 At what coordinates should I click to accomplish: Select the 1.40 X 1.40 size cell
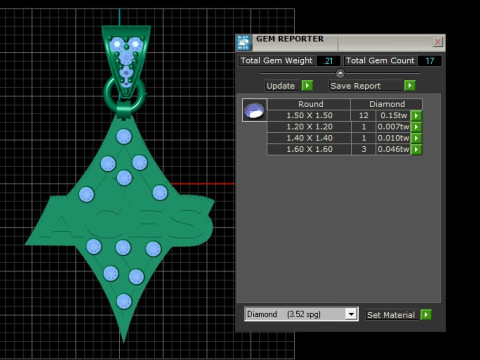[309, 138]
